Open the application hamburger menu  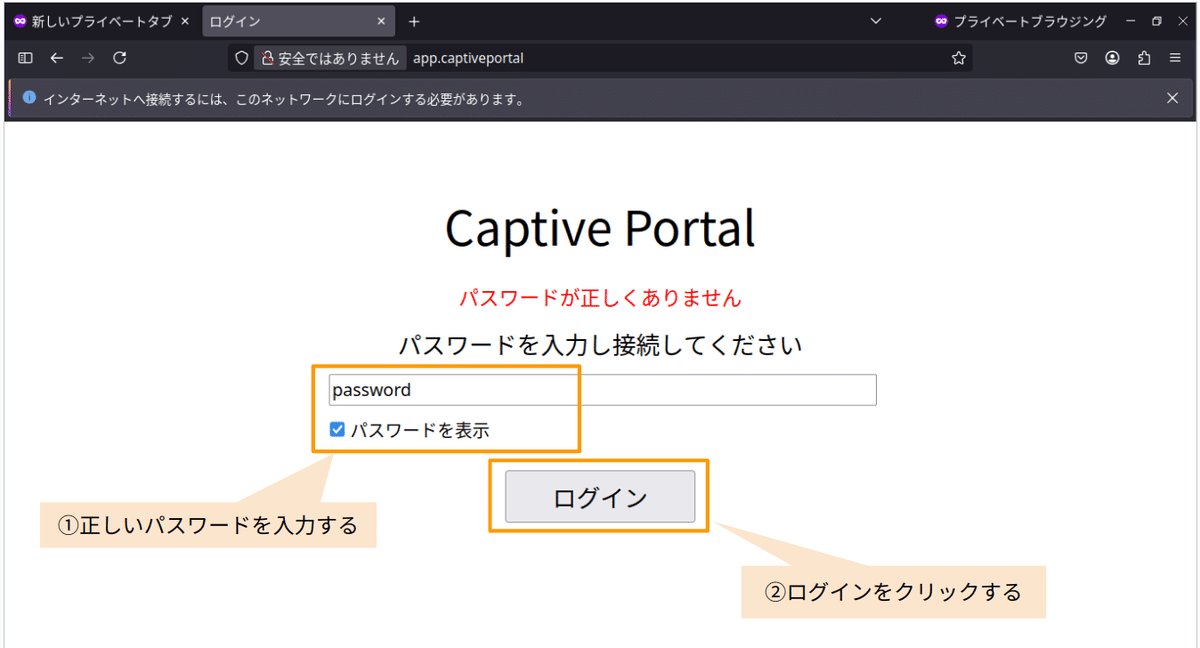1176,58
